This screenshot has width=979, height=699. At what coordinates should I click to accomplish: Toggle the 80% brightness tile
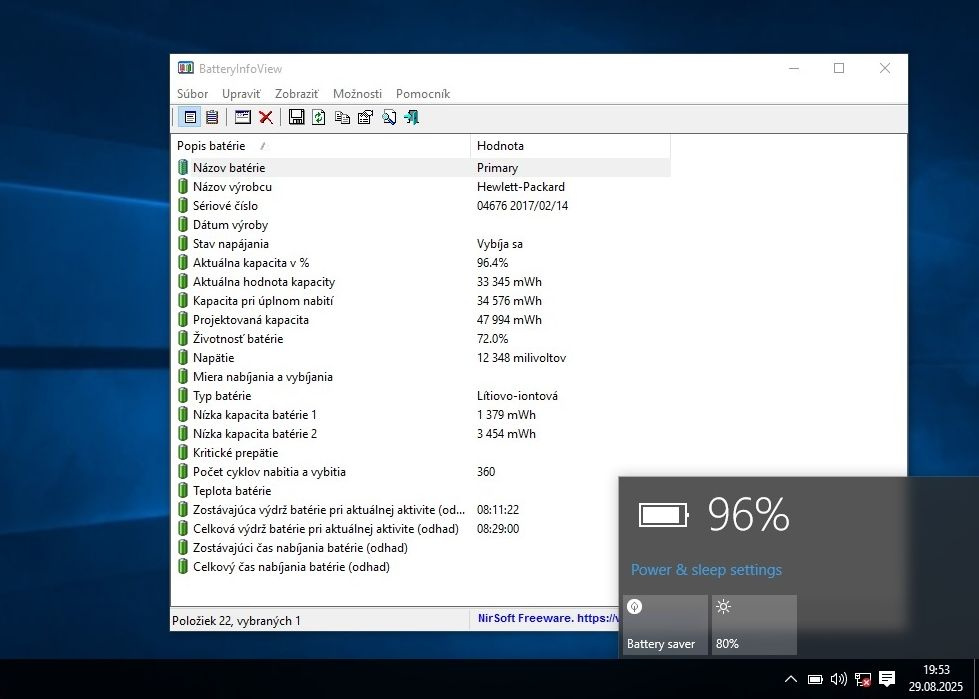754,625
